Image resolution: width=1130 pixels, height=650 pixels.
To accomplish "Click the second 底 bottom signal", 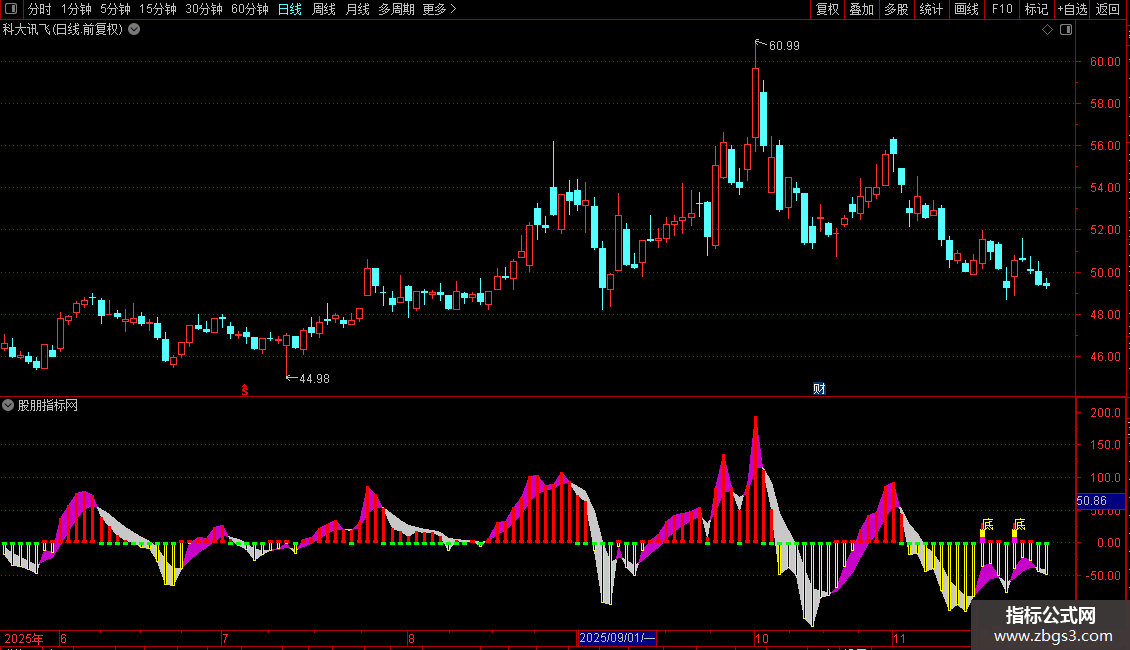I will tap(1020, 525).
